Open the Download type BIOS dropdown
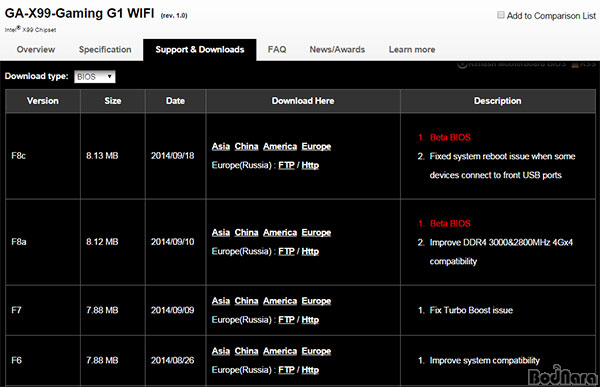This screenshot has height=387, width=600. click(95, 77)
